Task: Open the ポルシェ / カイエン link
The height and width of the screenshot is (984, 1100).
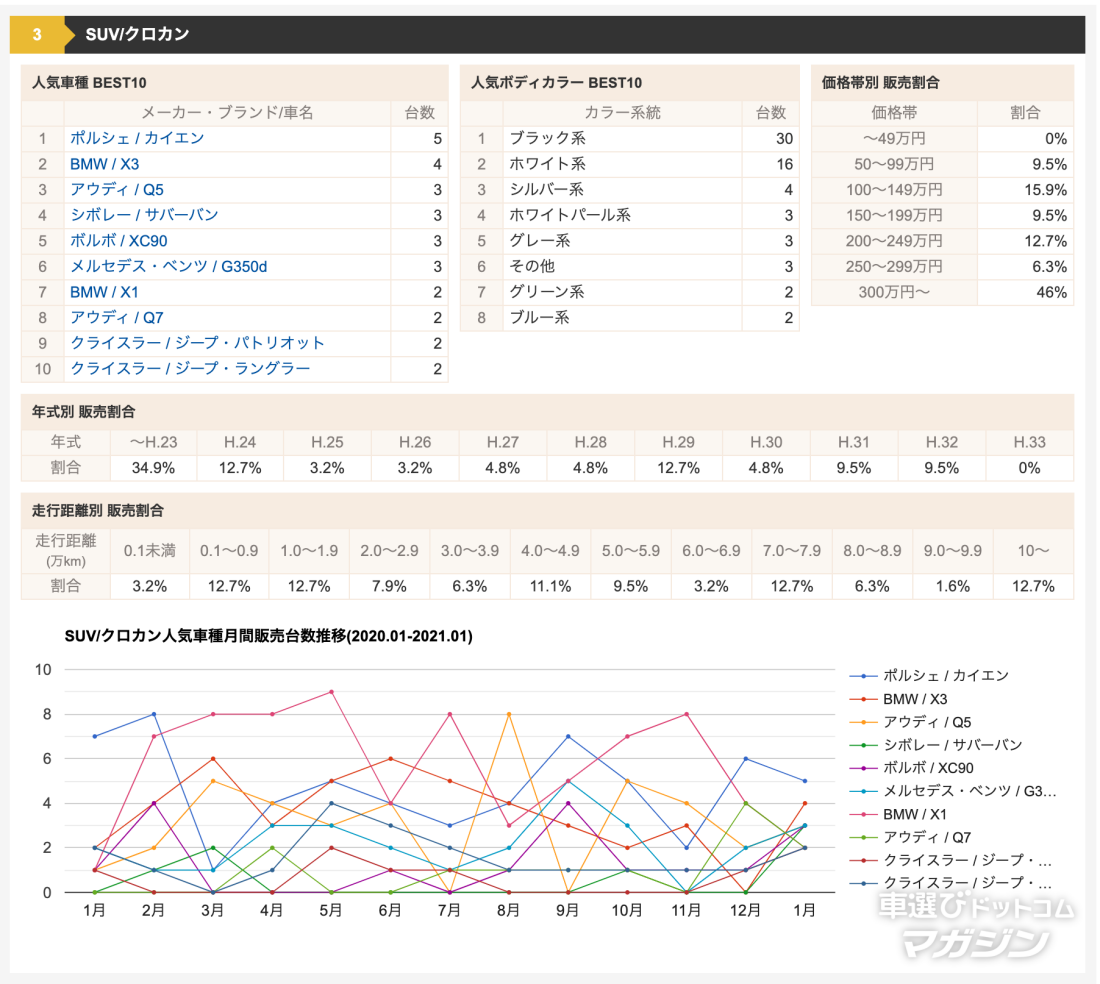Action: [137, 138]
